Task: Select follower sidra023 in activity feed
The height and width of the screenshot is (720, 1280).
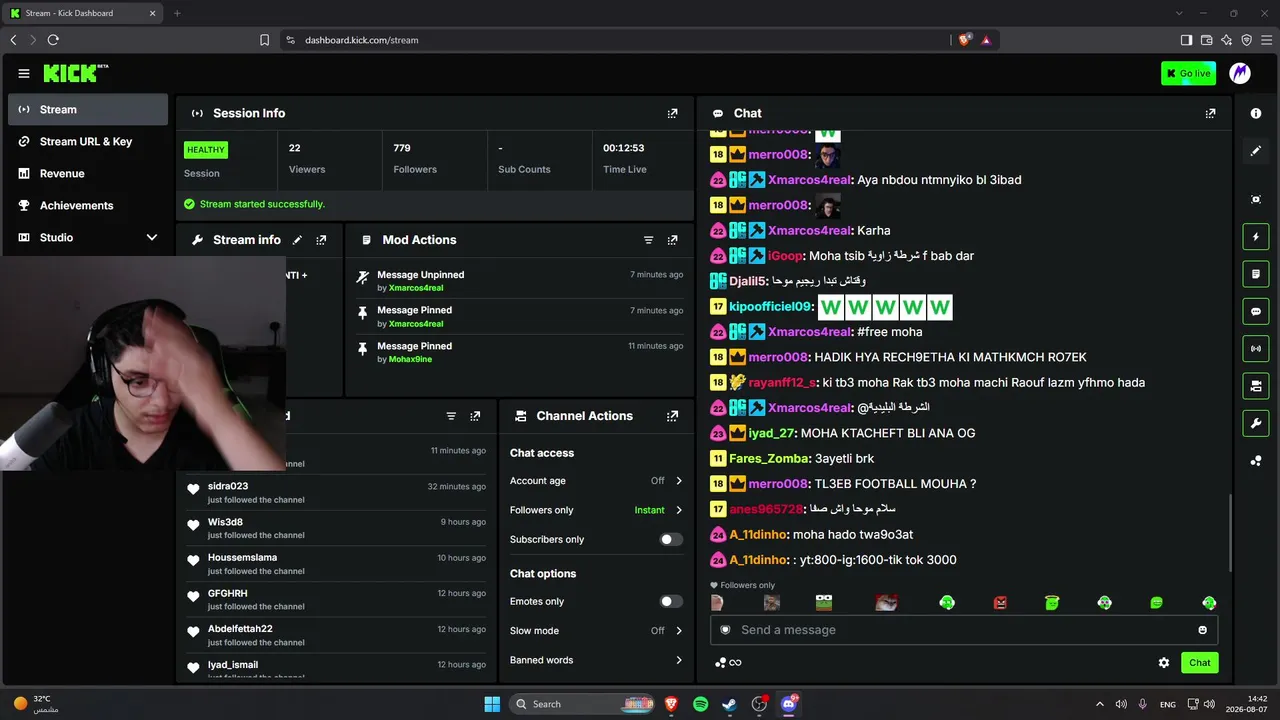Action: [228, 486]
